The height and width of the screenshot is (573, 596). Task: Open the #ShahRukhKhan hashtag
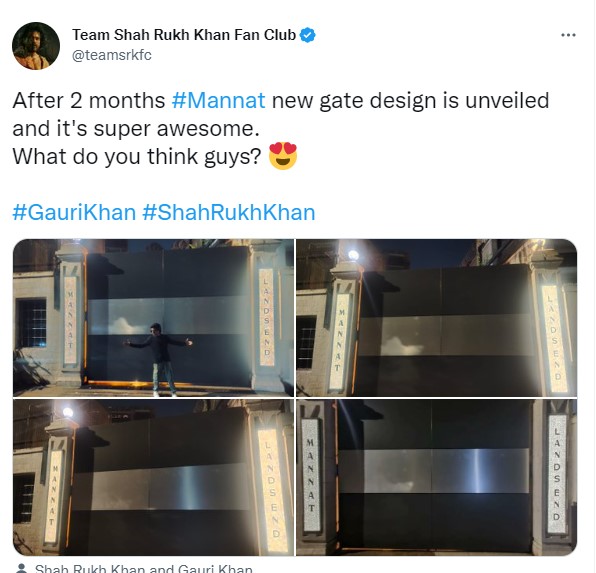pyautogui.click(x=229, y=212)
